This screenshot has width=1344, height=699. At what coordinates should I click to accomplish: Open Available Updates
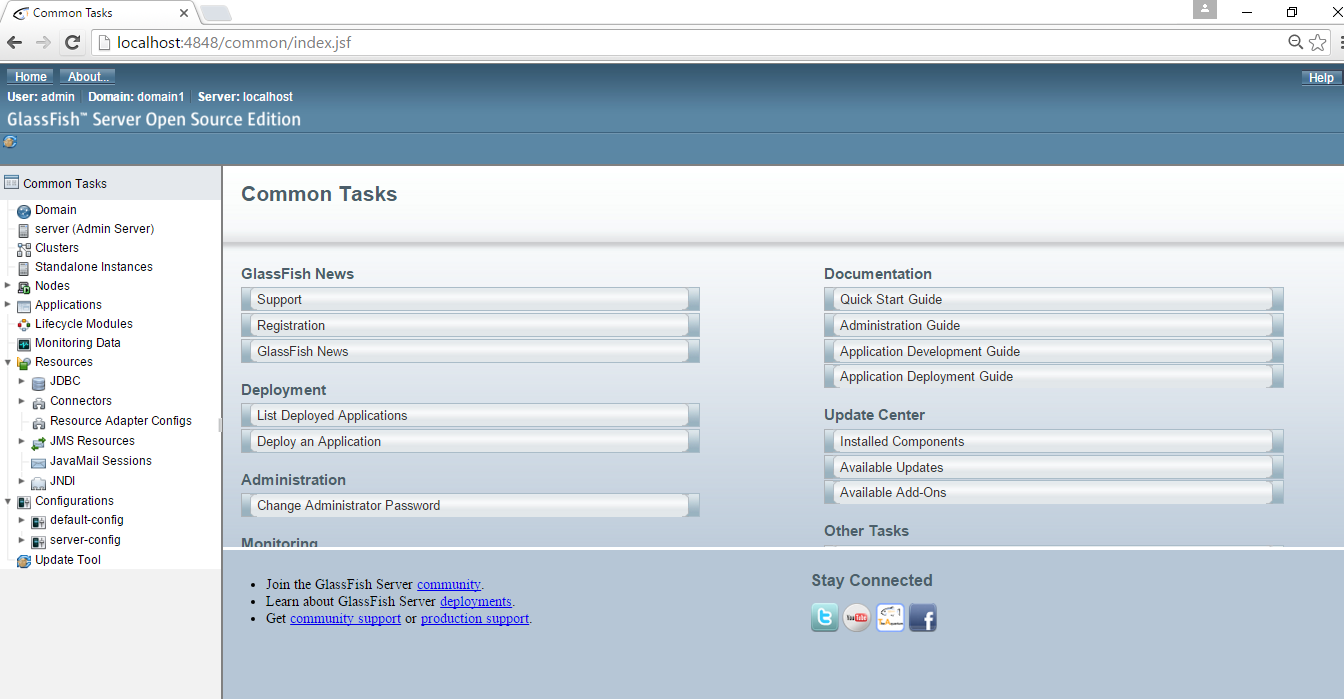click(x=1054, y=468)
